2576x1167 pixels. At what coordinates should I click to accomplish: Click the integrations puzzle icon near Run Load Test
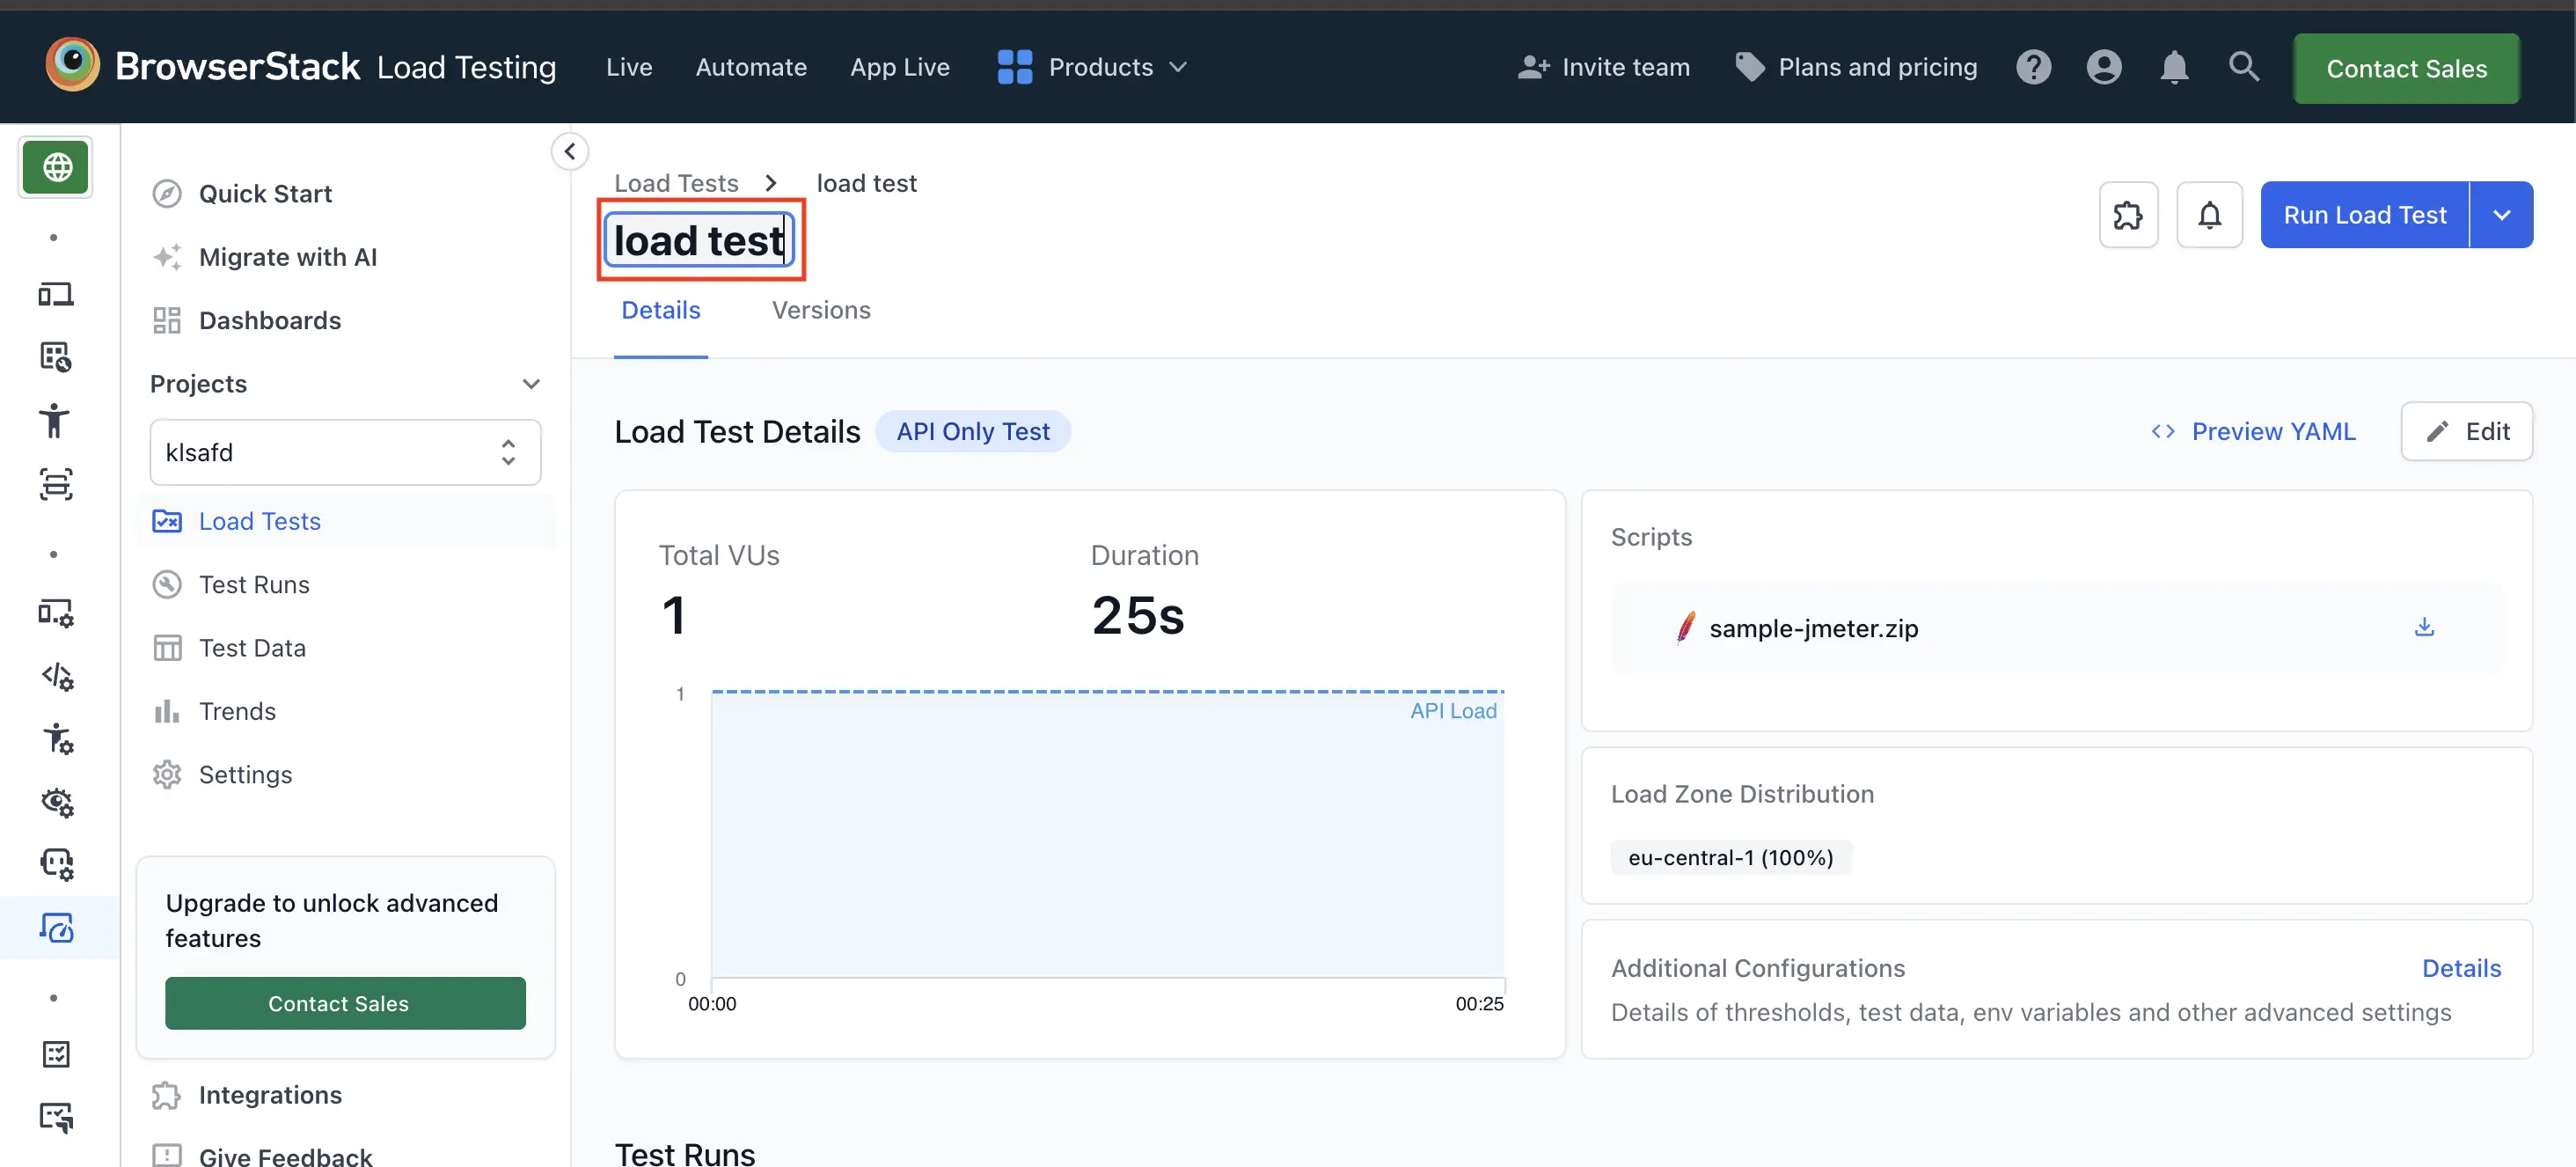[x=2128, y=214]
